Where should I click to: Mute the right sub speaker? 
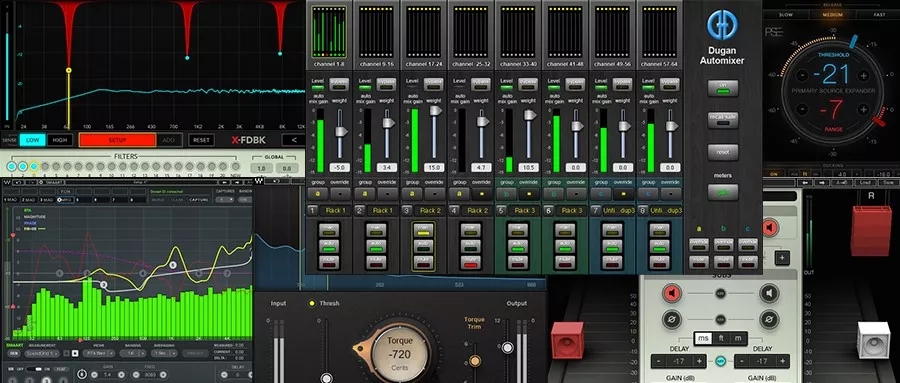[x=769, y=293]
